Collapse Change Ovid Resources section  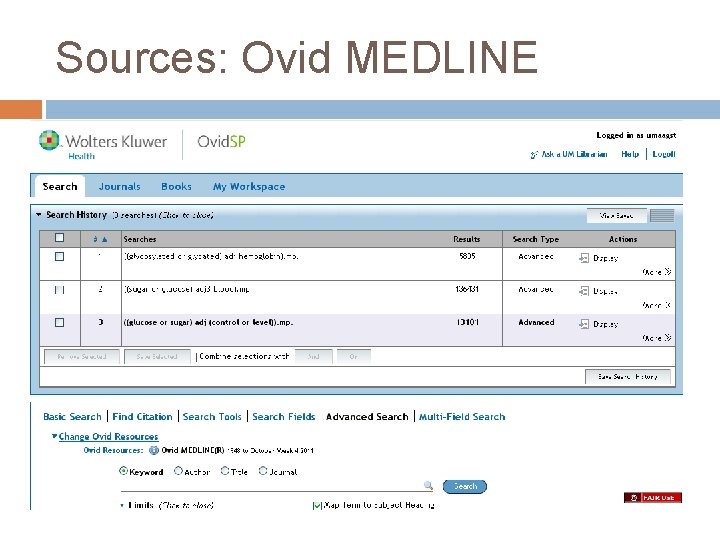coord(55,436)
